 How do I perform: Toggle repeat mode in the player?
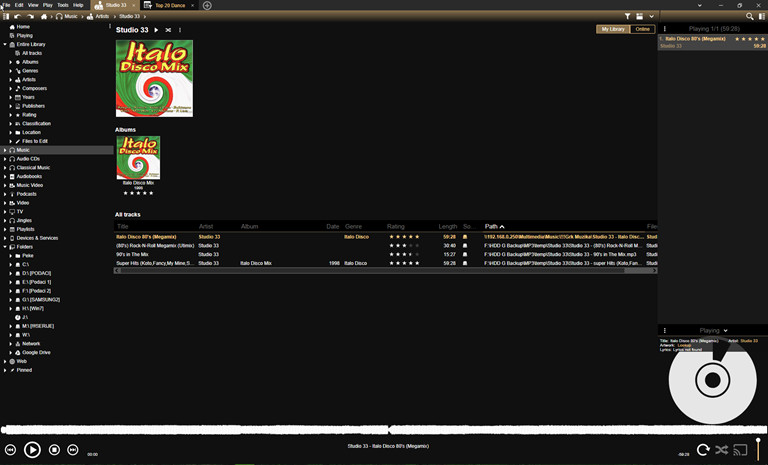coord(703,450)
